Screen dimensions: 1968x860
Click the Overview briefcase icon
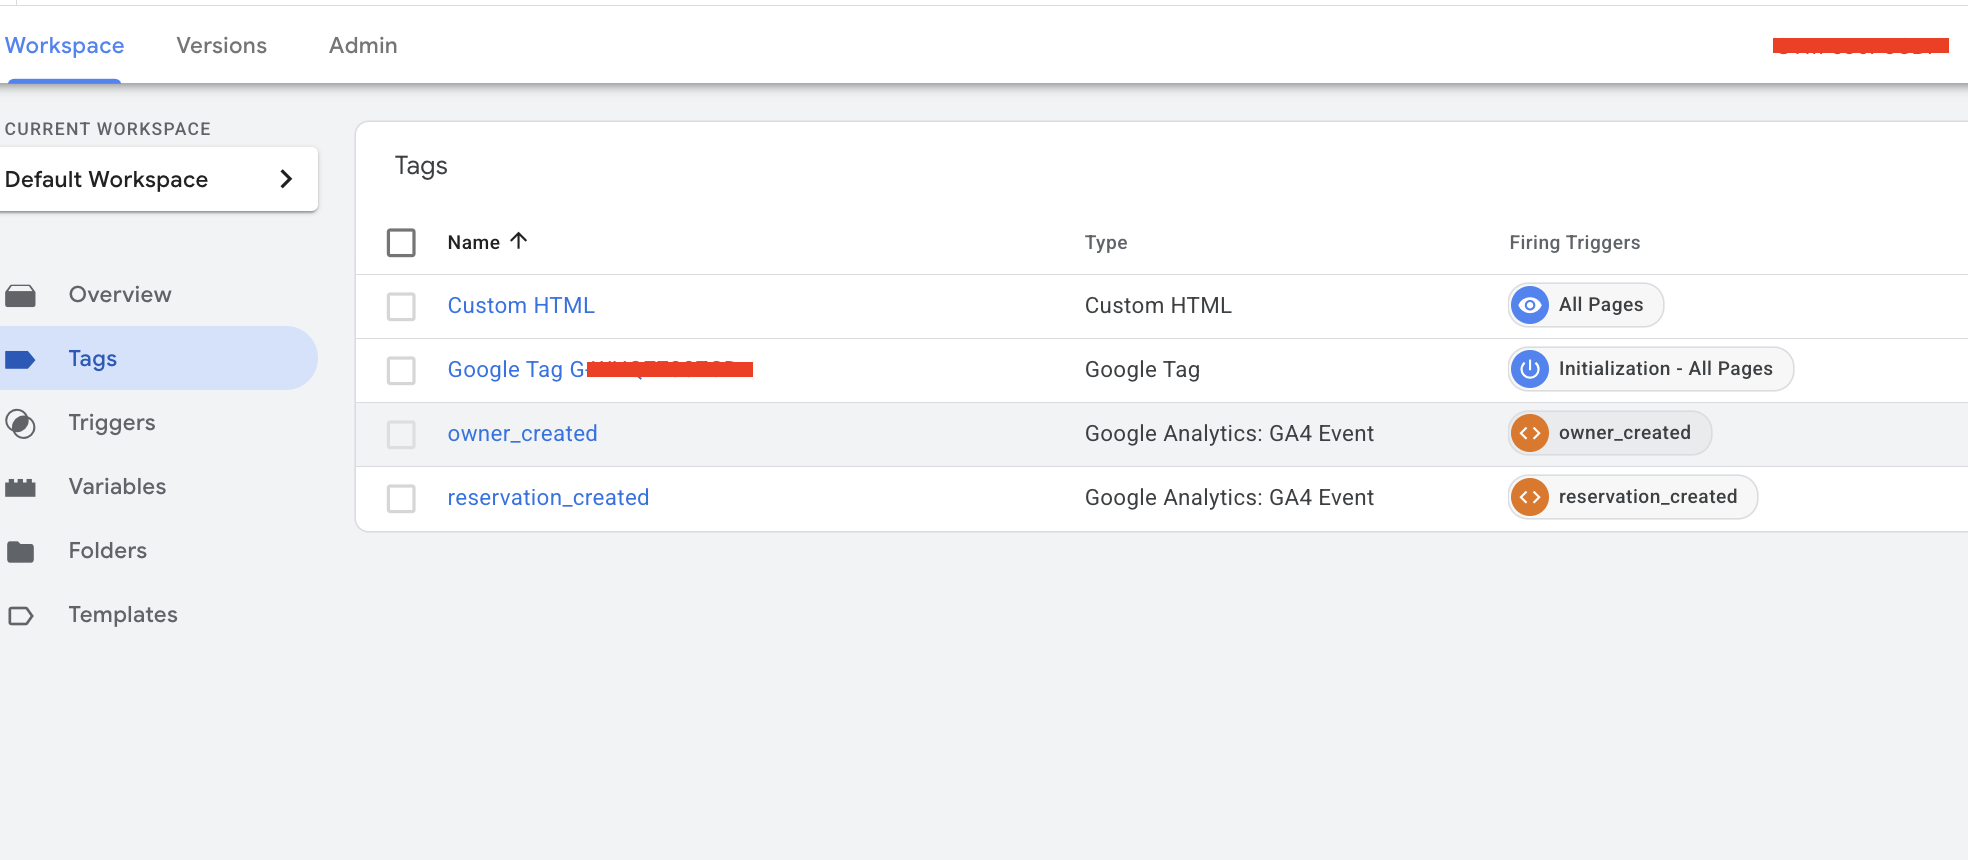(20, 296)
